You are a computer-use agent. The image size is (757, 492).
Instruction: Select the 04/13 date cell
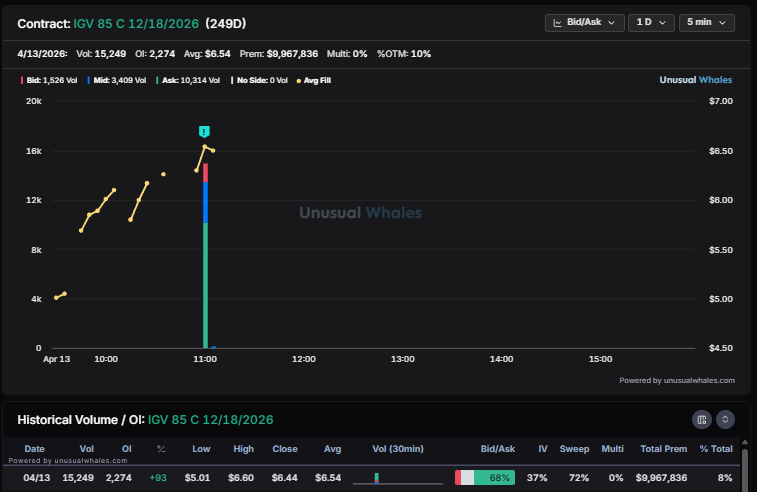[36, 478]
